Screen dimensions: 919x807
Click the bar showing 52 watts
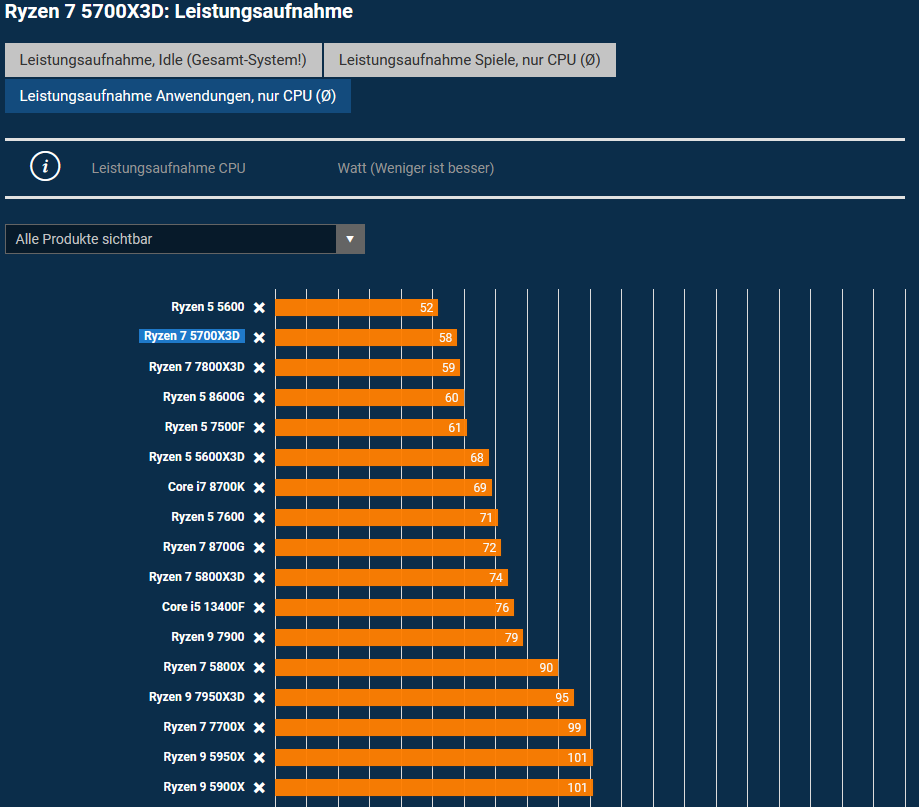tap(356, 308)
